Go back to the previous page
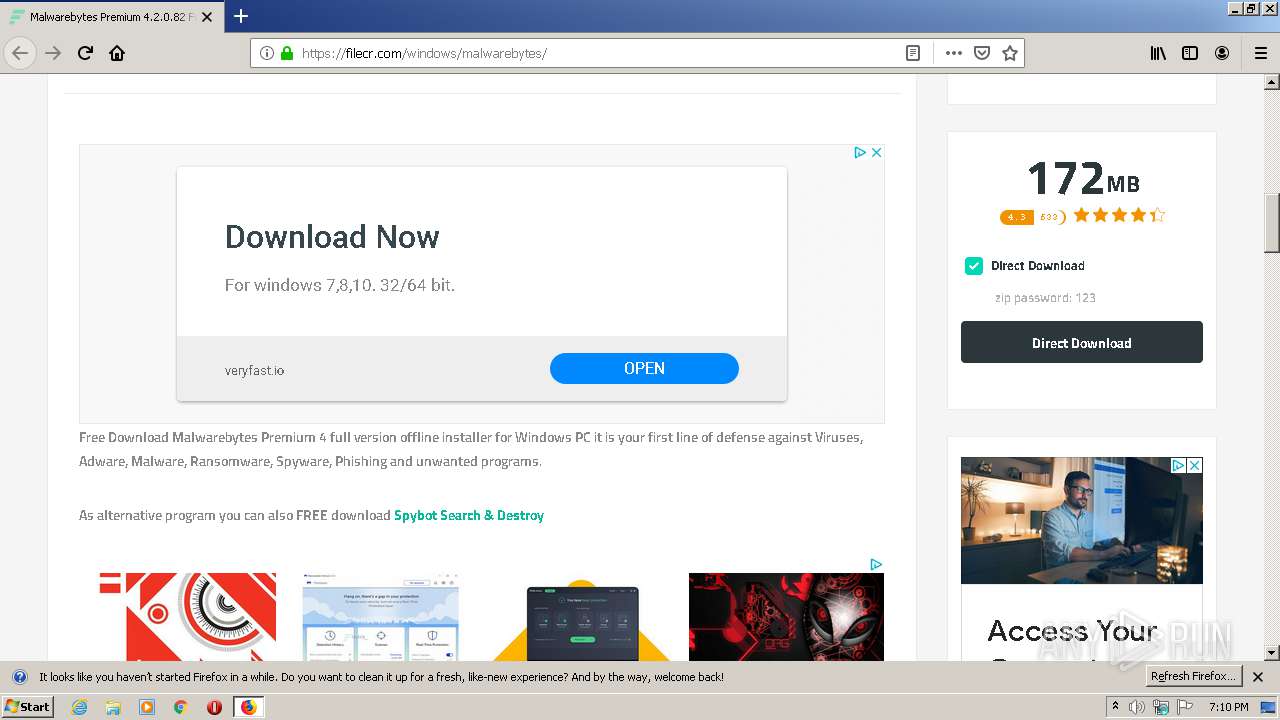1280x720 pixels. [x=20, y=53]
